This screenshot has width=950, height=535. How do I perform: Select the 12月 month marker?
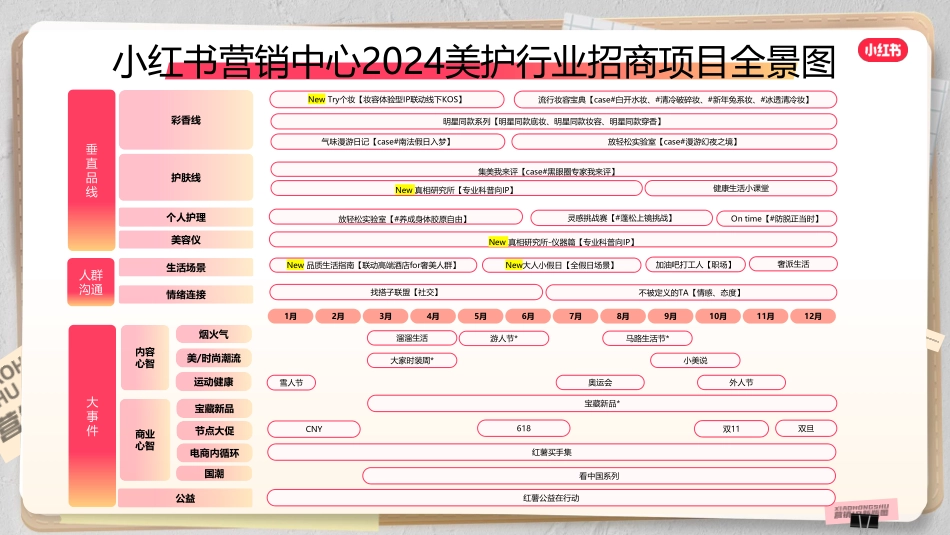pyautogui.click(x=813, y=316)
